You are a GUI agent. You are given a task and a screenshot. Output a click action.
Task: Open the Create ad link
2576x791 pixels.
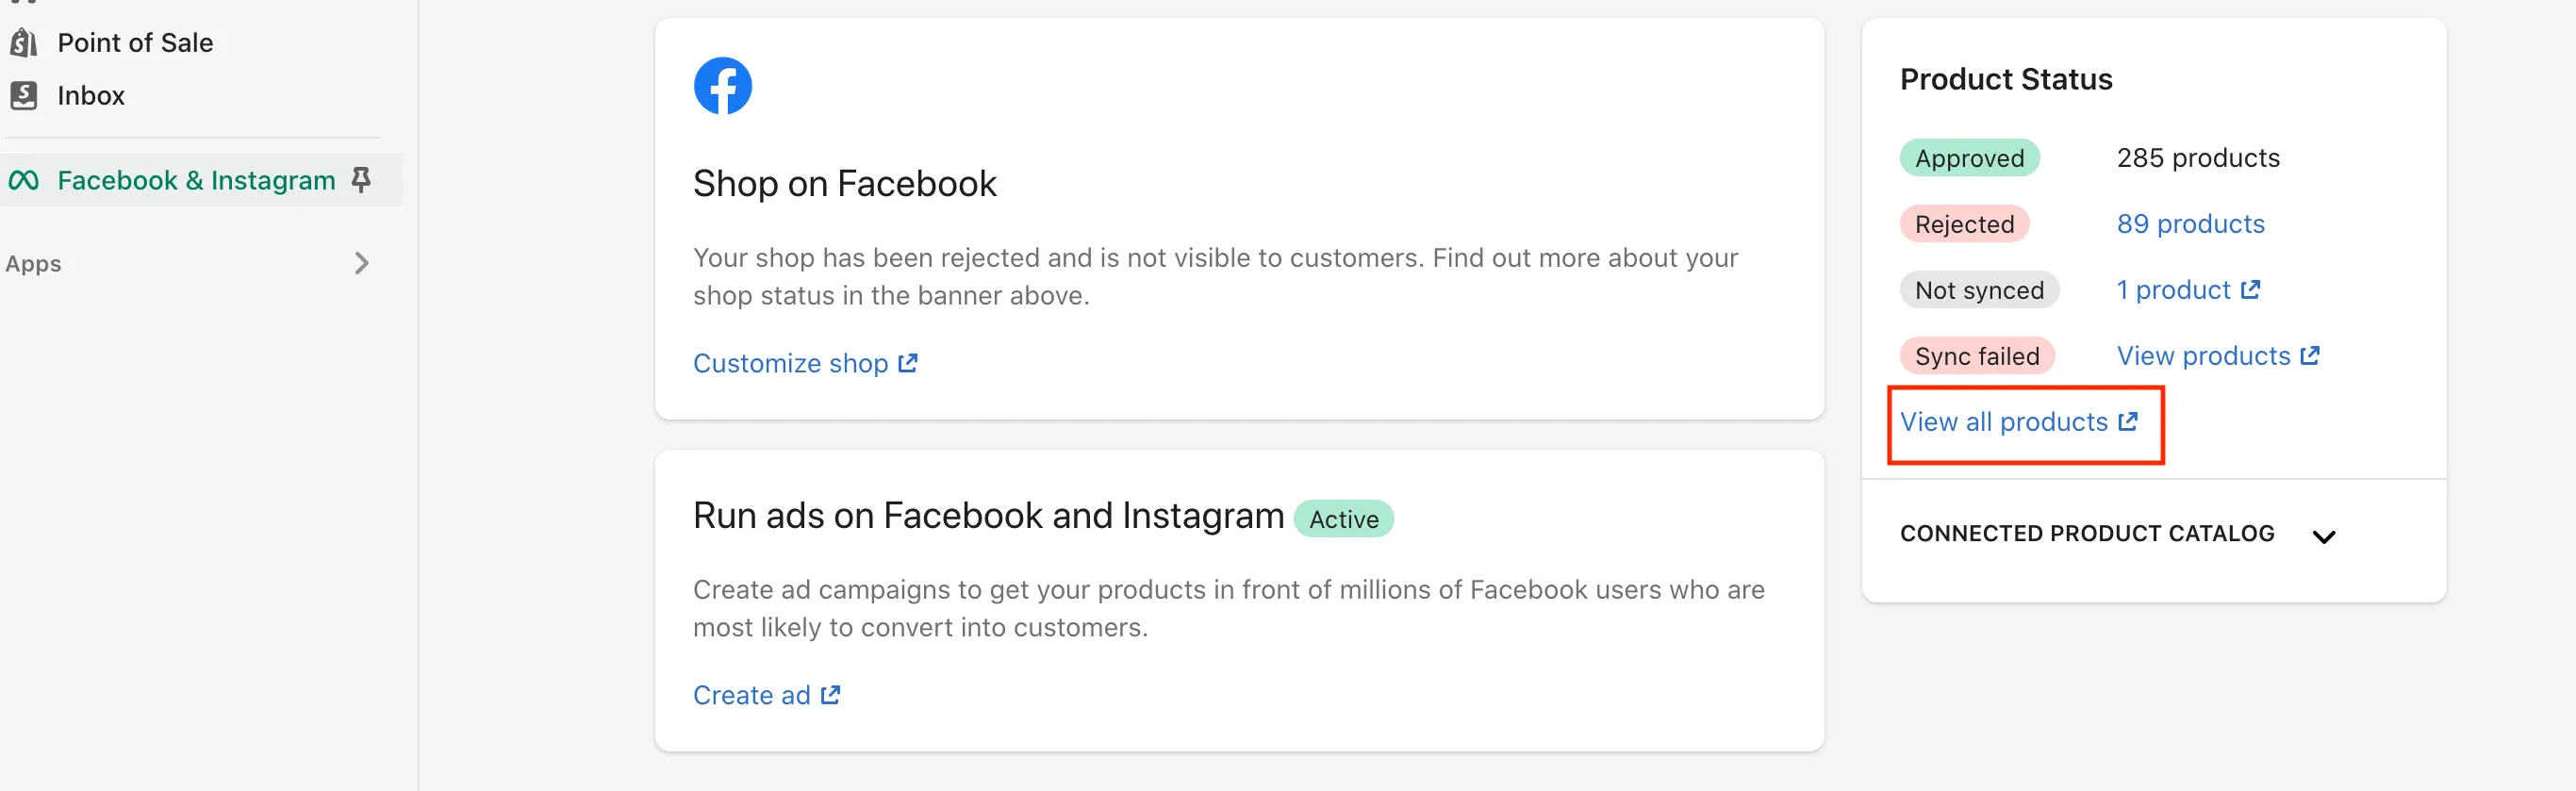751,695
